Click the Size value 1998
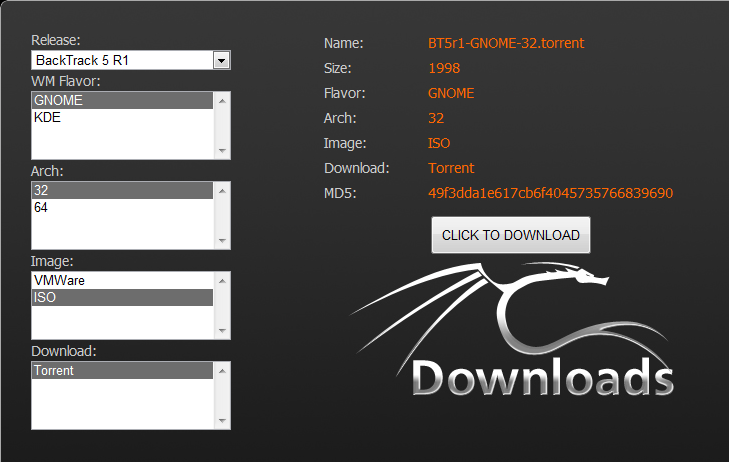This screenshot has width=729, height=462. click(x=444, y=68)
